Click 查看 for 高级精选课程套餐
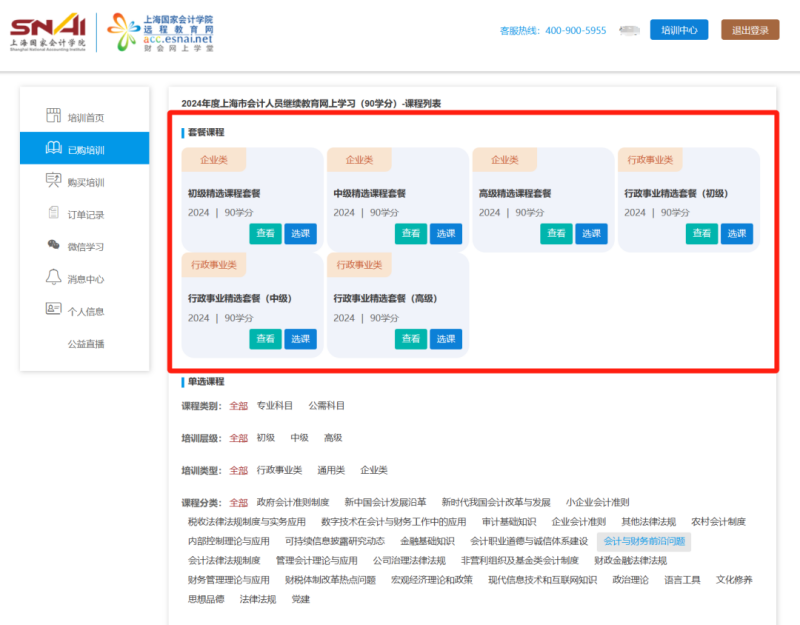This screenshot has height=625, width=800. click(556, 233)
